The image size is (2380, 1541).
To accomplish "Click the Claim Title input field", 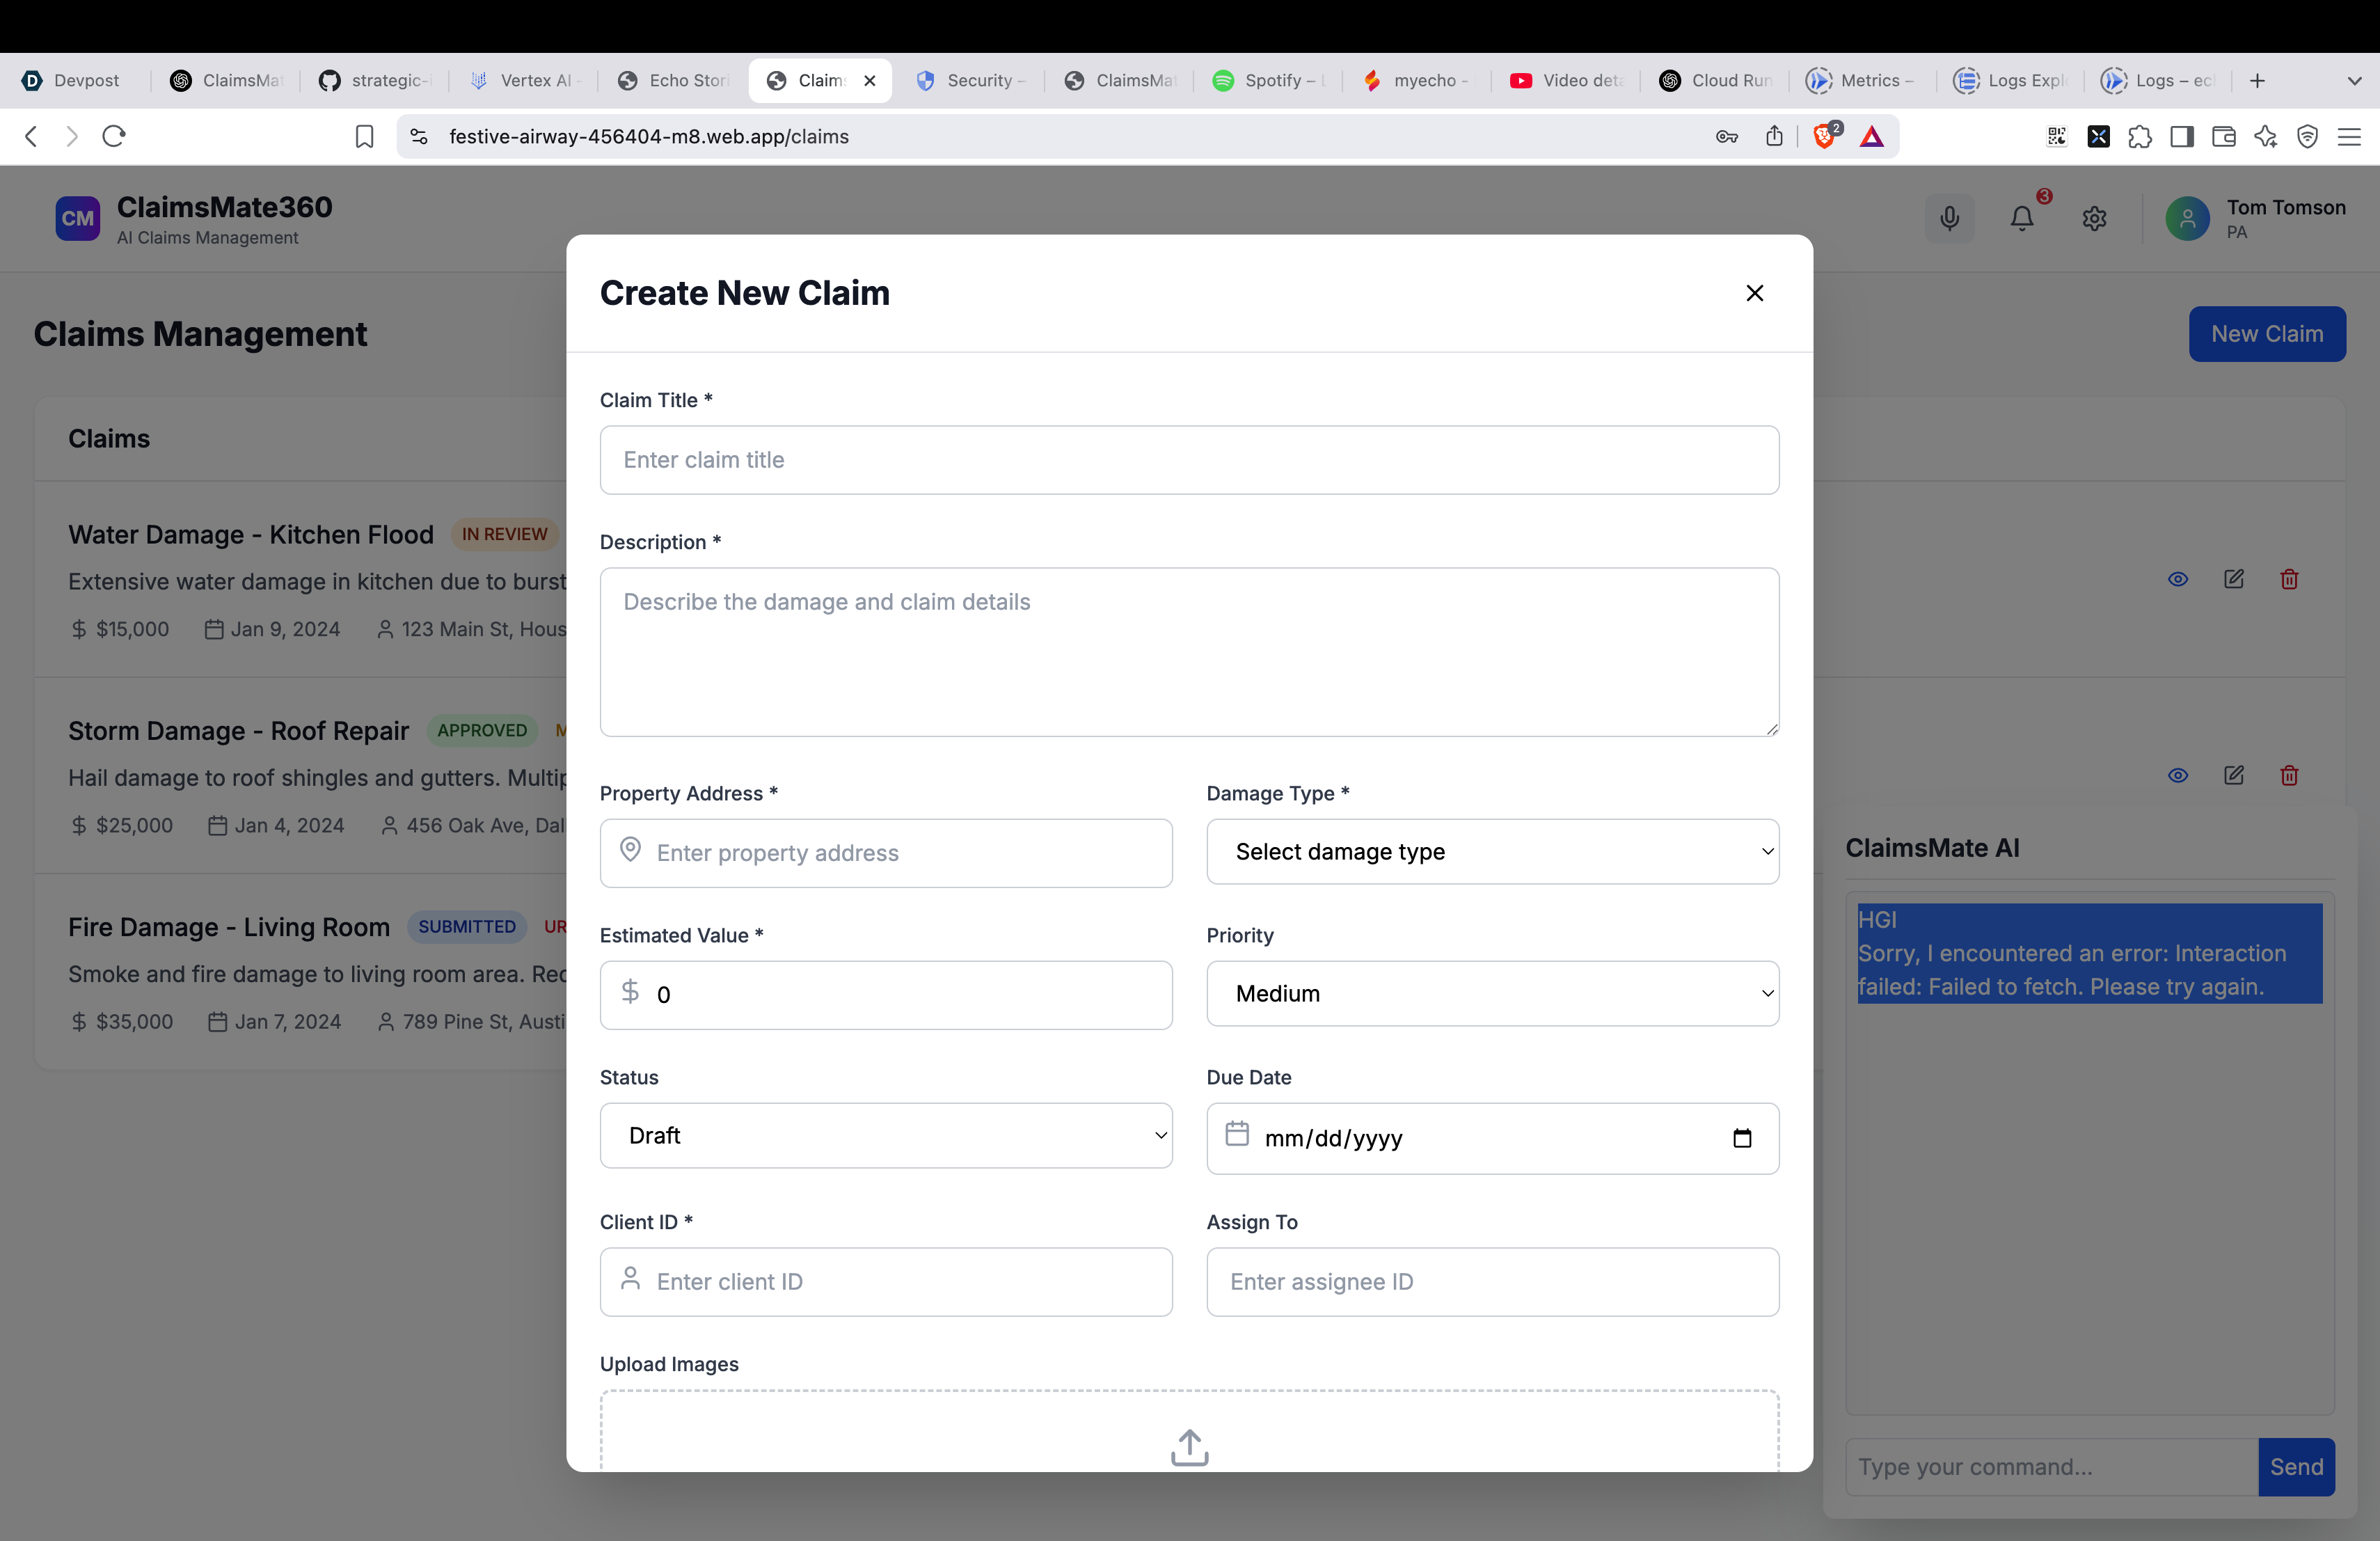I will click(x=1189, y=460).
